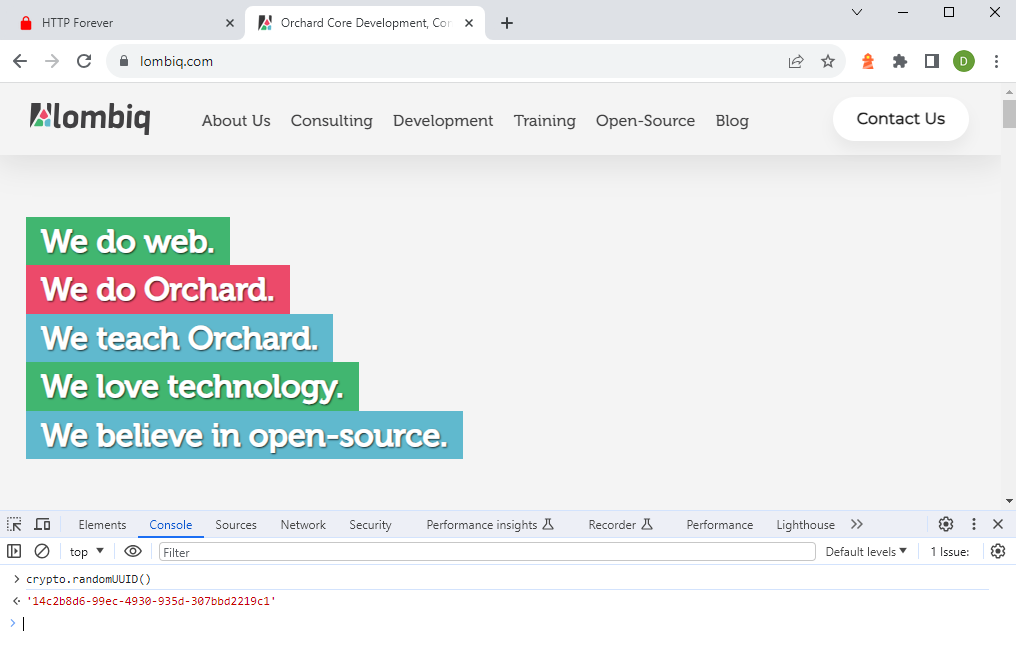
Task: Reload the lombiq.com page
Action: click(x=84, y=61)
